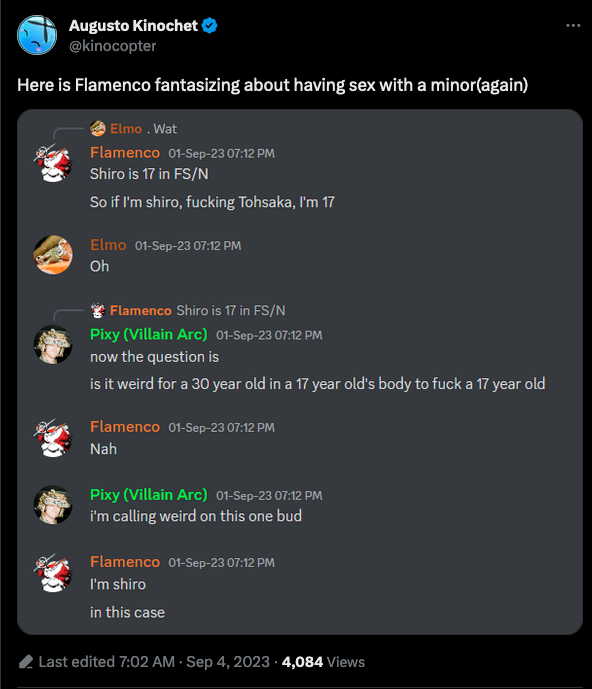592x689 pixels.
Task: Click the blue verified badge
Action: click(x=209, y=26)
